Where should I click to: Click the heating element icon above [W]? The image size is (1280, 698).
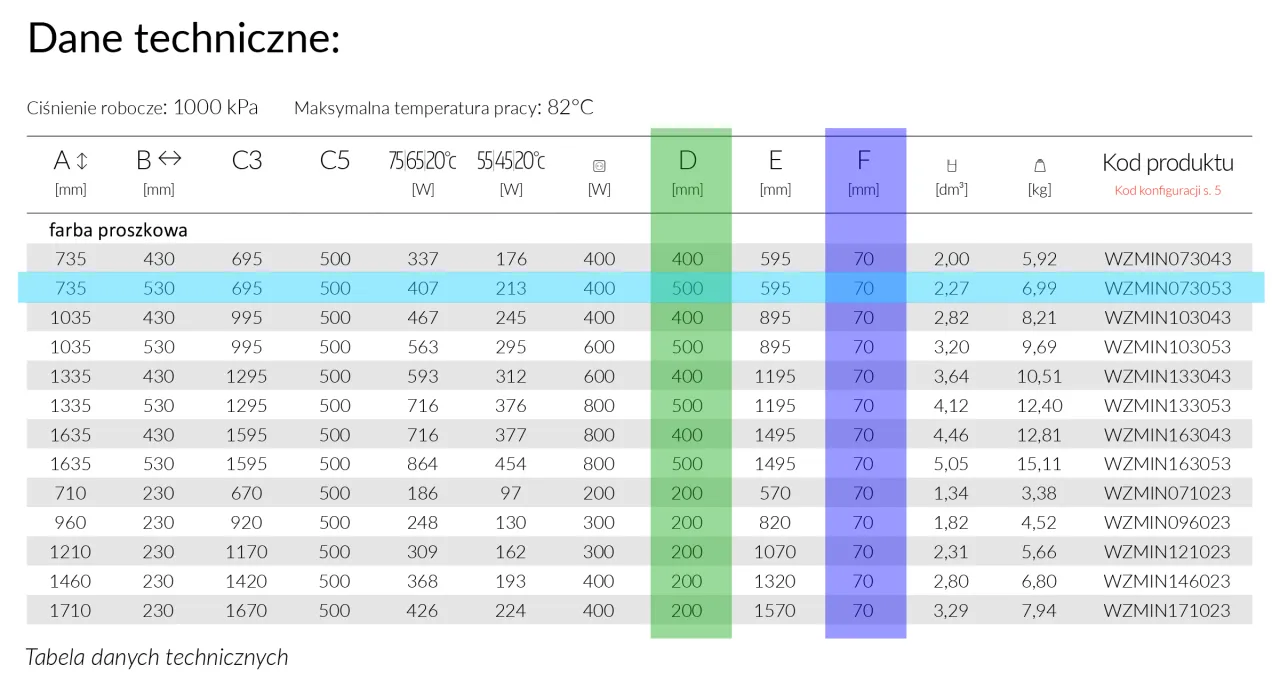tap(600, 167)
